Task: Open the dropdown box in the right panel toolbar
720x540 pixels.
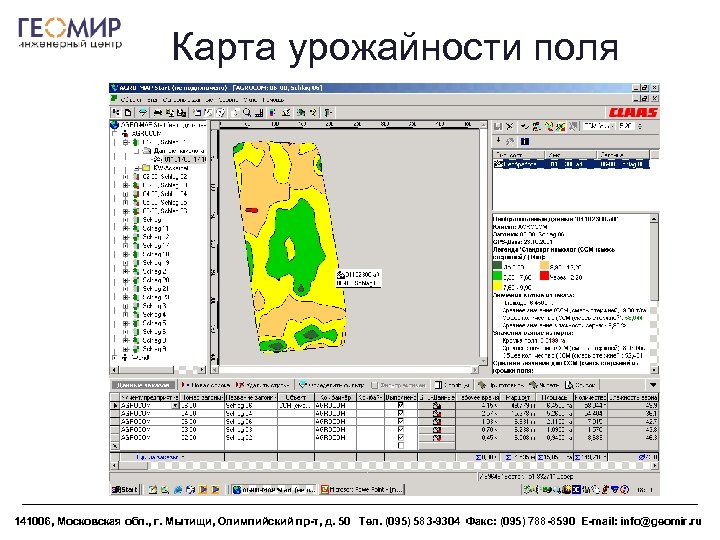Action: pyautogui.click(x=598, y=126)
